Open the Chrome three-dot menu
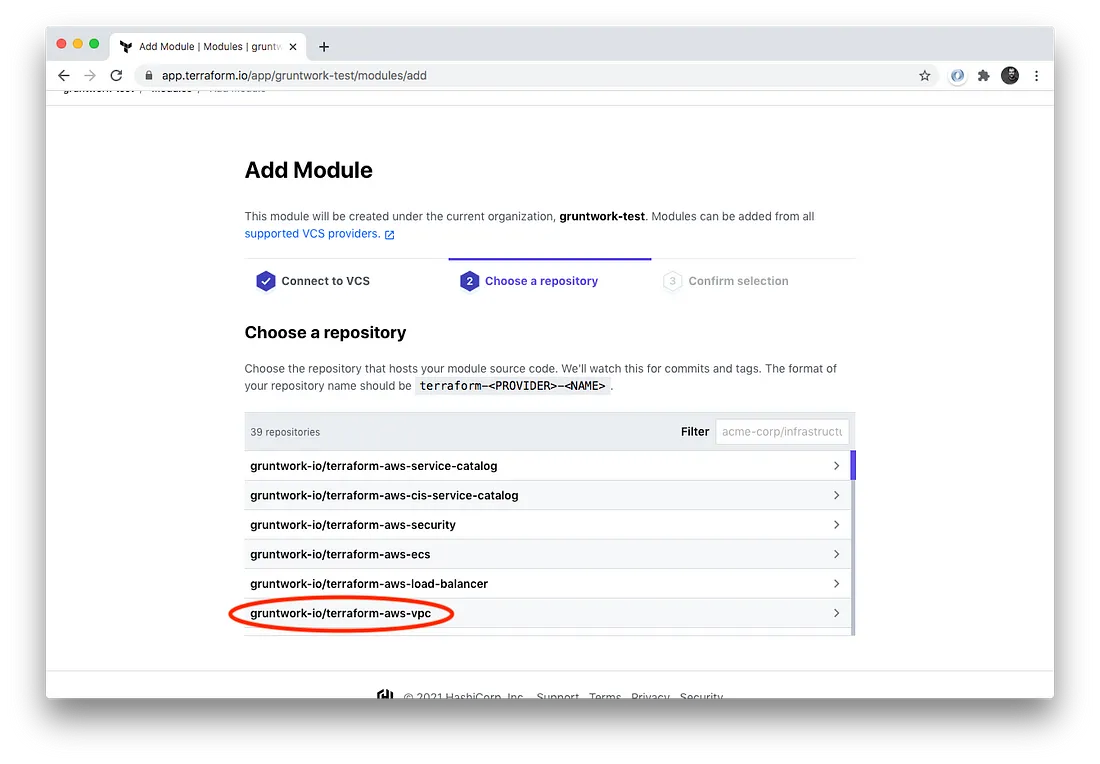The height and width of the screenshot is (764, 1100). pos(1036,76)
